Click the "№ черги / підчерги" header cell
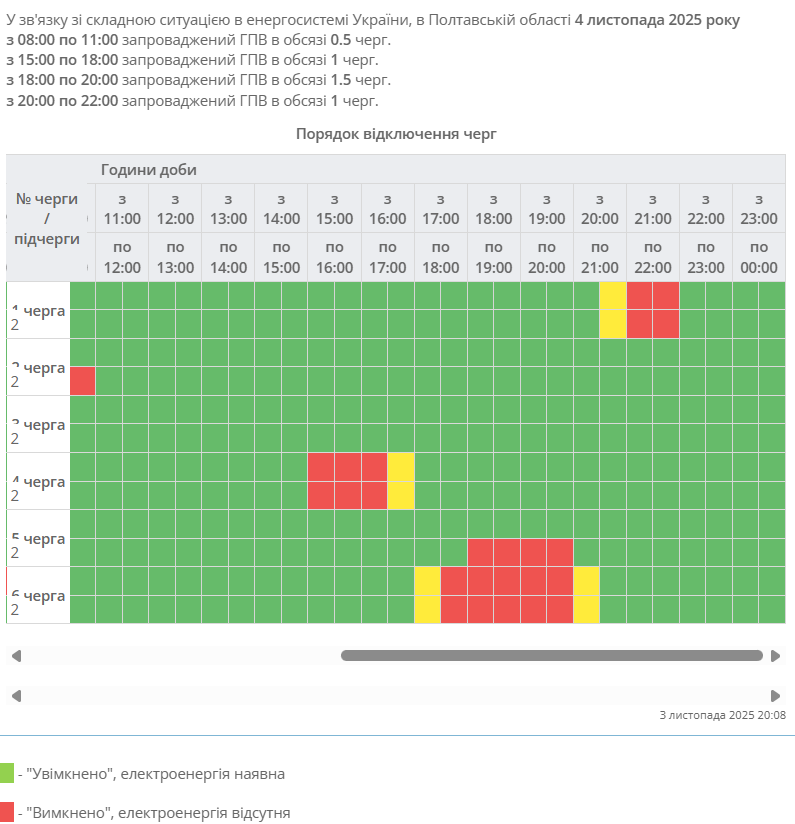The width and height of the screenshot is (795, 824). (x=47, y=219)
